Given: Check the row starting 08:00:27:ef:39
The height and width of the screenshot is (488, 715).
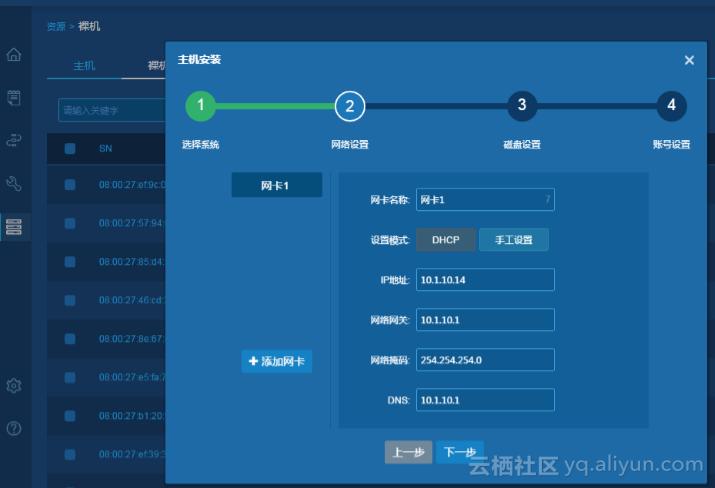Looking at the screenshot, I should (70, 454).
